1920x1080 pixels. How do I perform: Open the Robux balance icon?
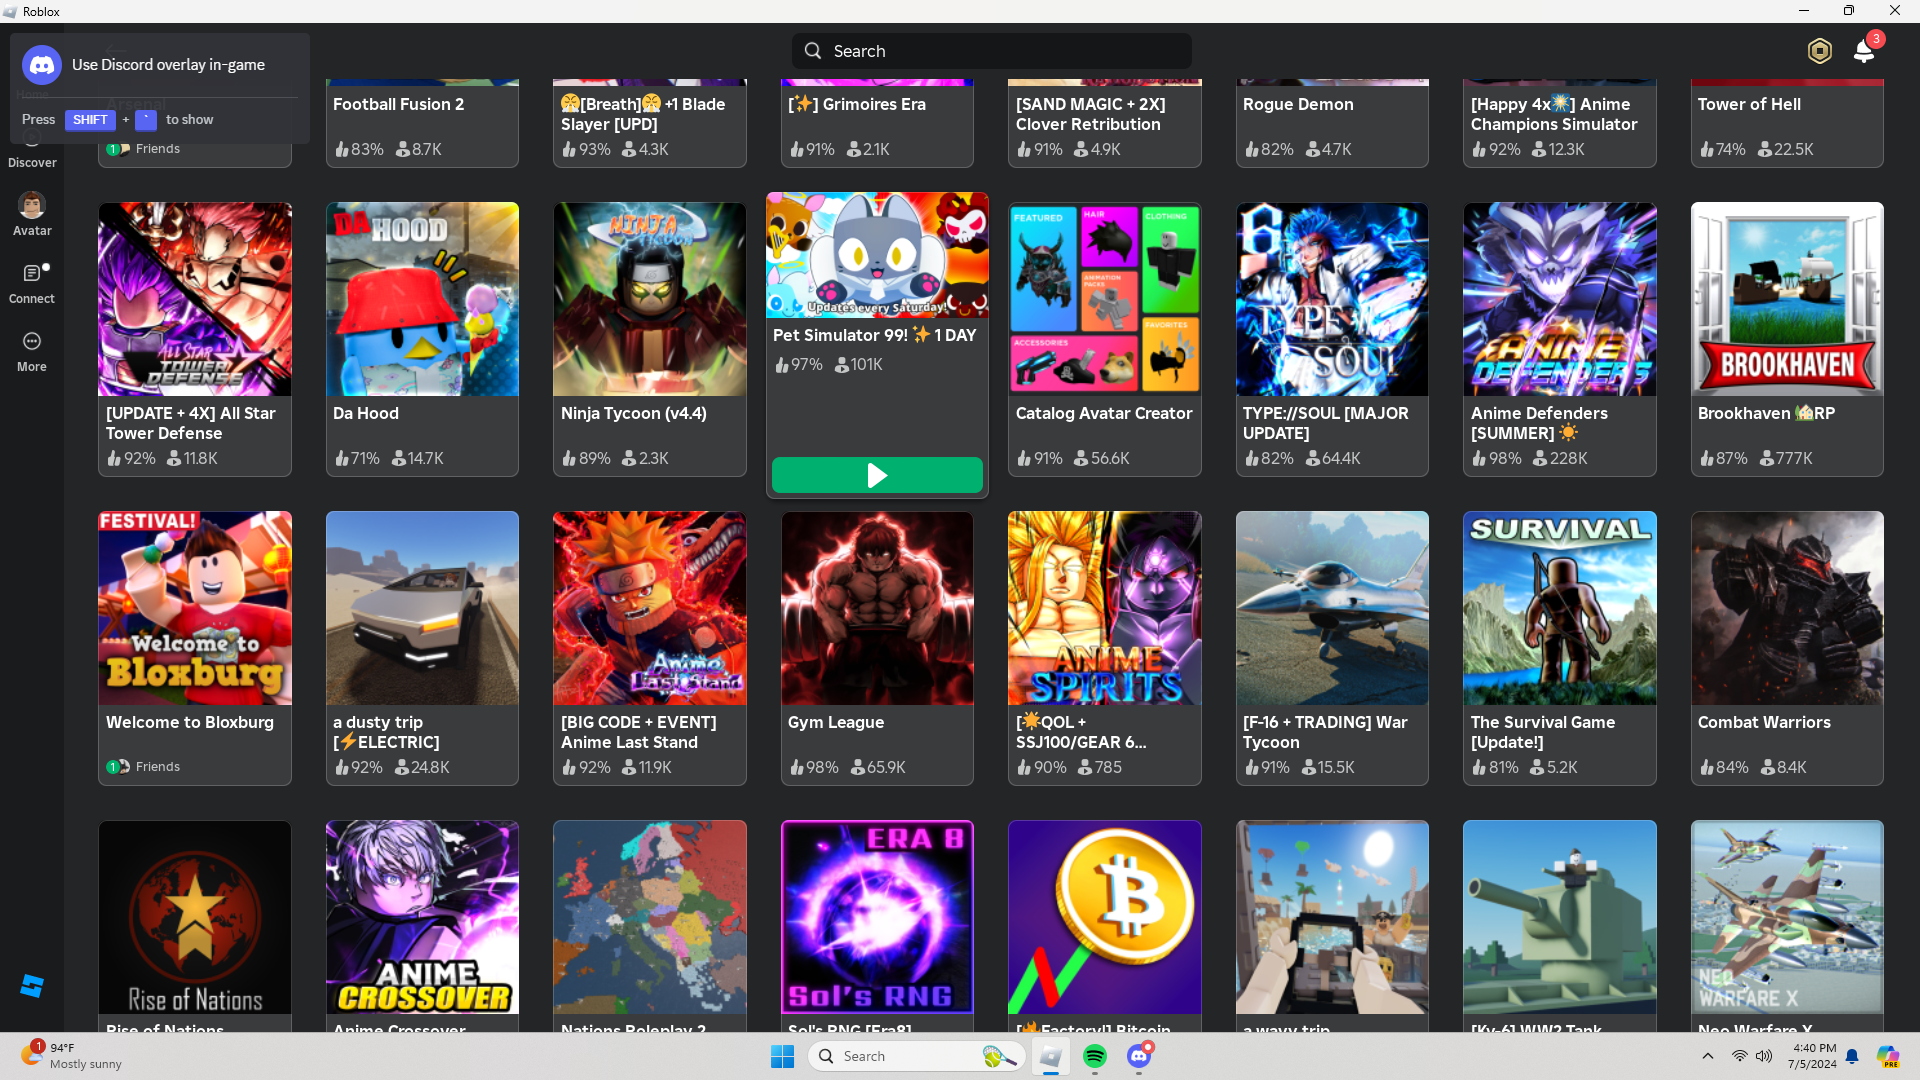(x=1820, y=51)
